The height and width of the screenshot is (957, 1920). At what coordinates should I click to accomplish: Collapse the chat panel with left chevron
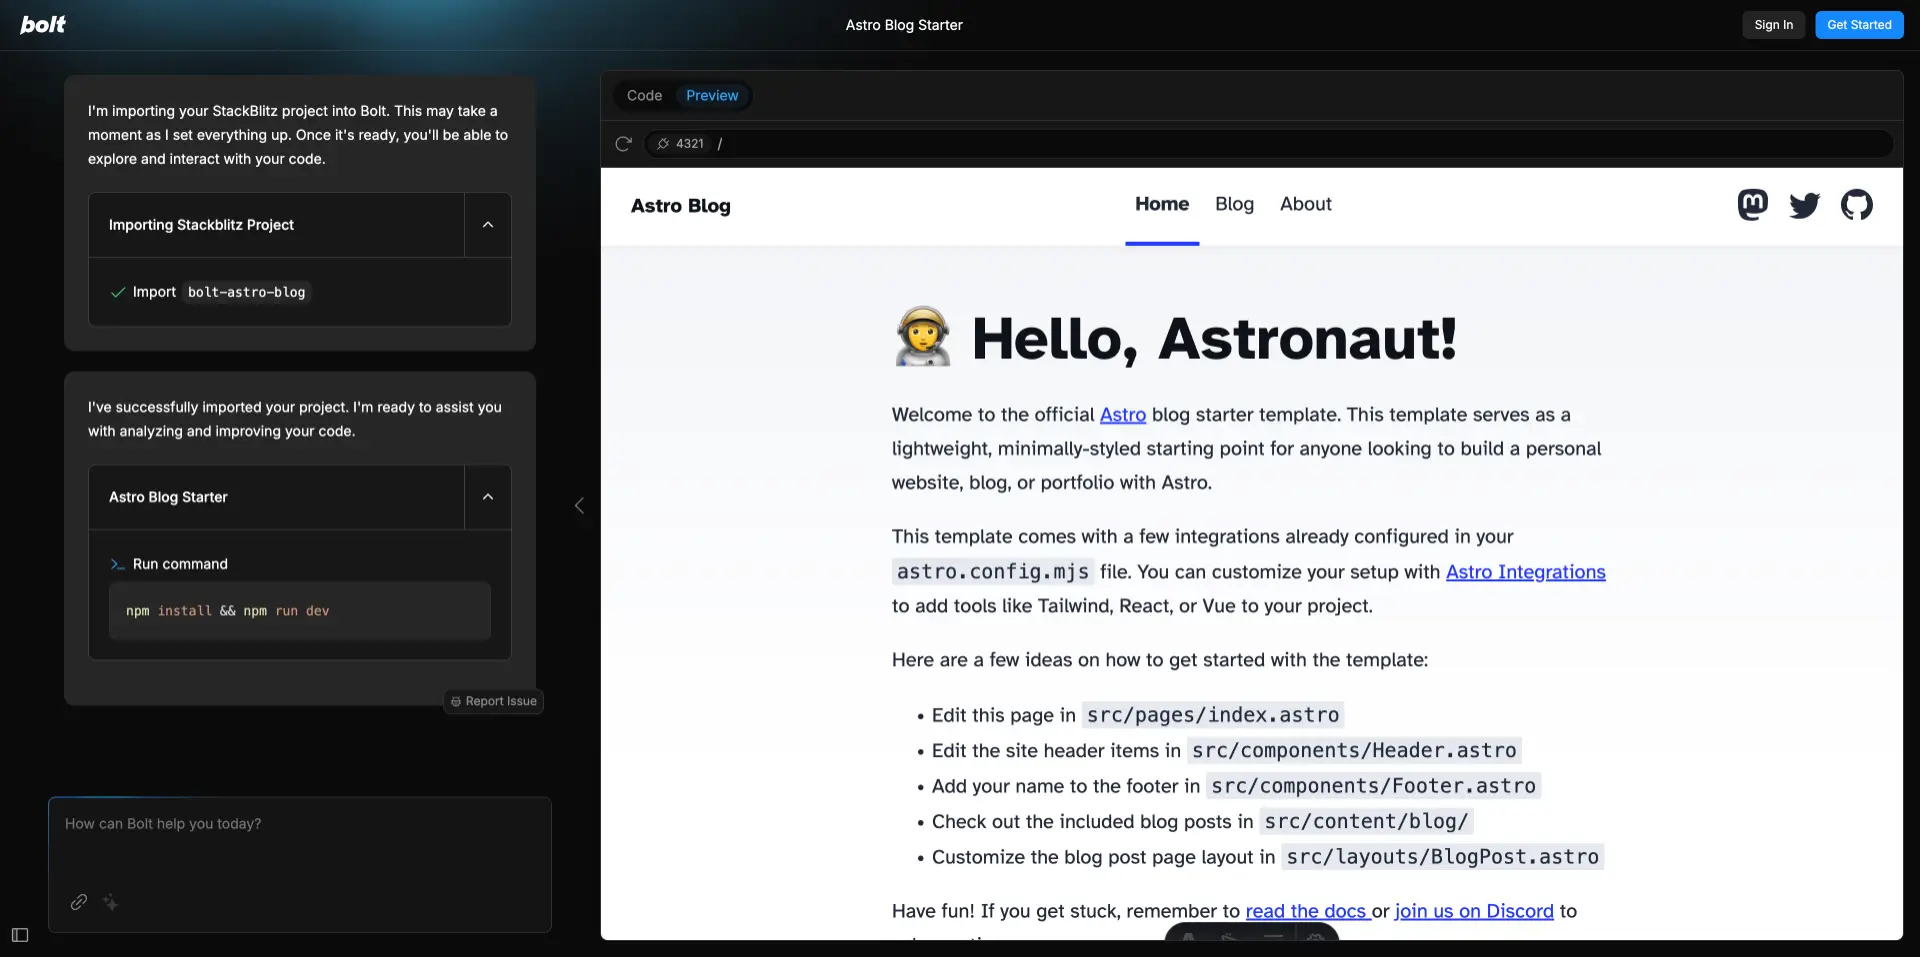[x=579, y=506]
